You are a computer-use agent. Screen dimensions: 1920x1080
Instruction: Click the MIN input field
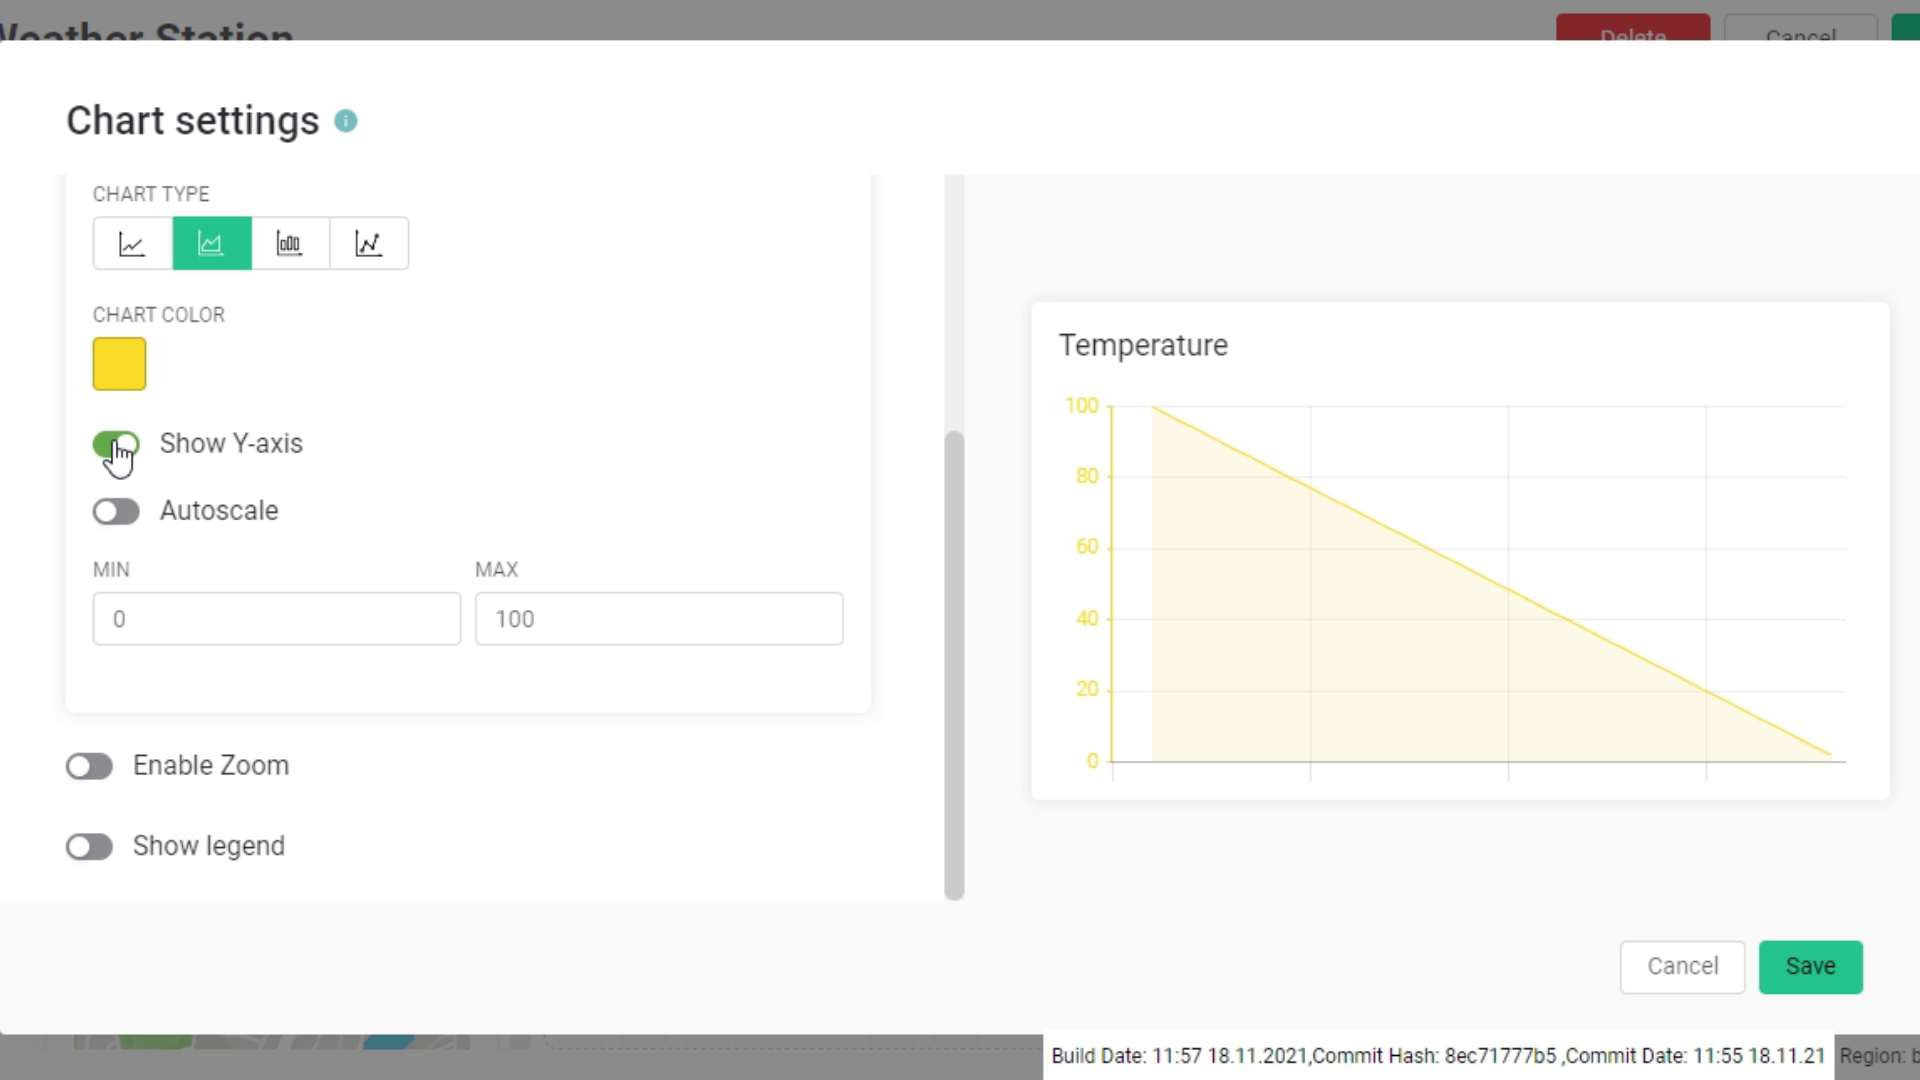(277, 620)
